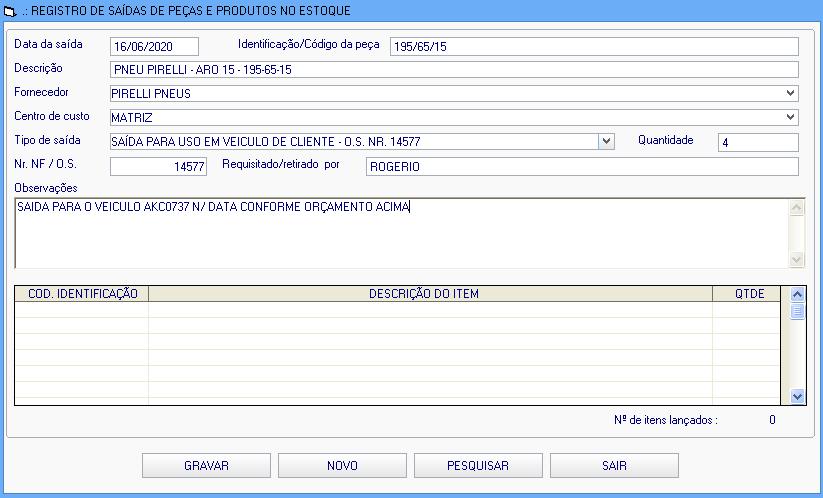Click the Nr. NF / O.S. field

pyautogui.click(x=159, y=166)
